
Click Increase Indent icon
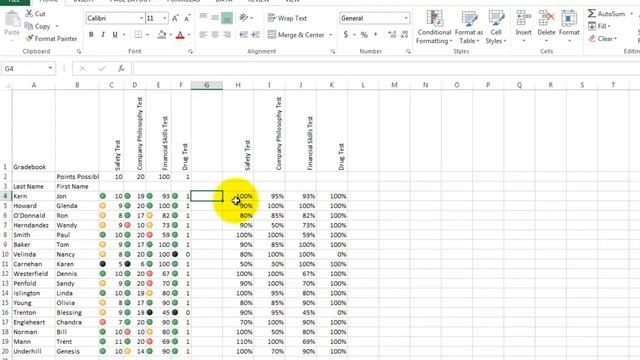(256, 35)
